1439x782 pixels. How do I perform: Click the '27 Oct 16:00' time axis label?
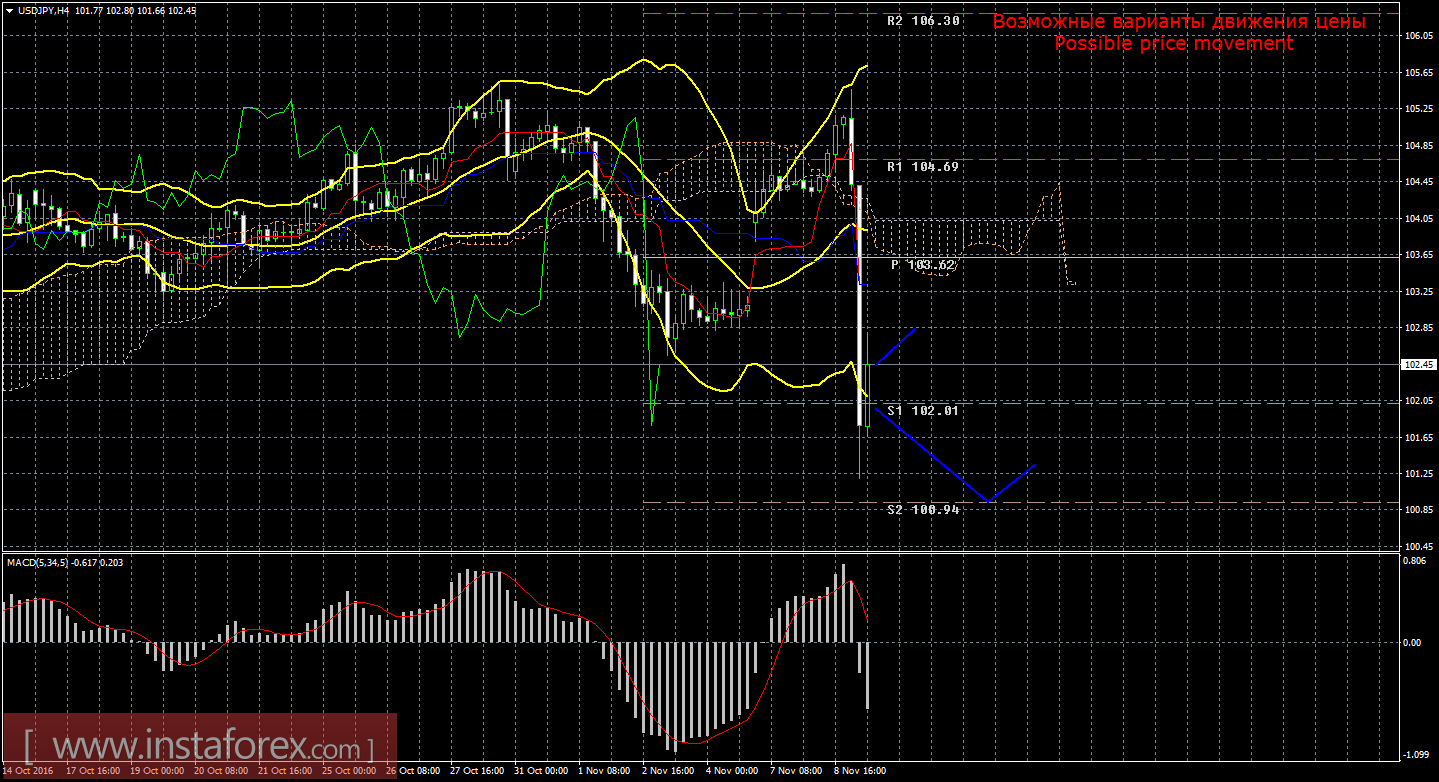pos(475,772)
